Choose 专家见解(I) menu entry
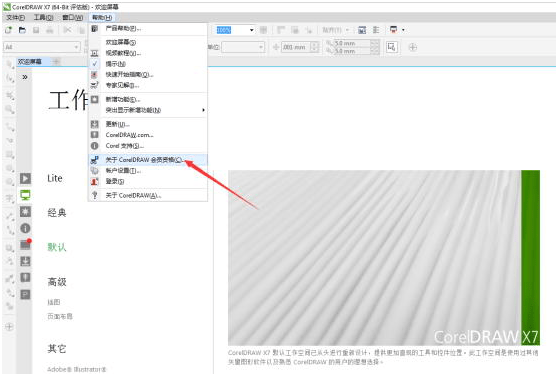The height and width of the screenshot is (376, 558). (122, 85)
